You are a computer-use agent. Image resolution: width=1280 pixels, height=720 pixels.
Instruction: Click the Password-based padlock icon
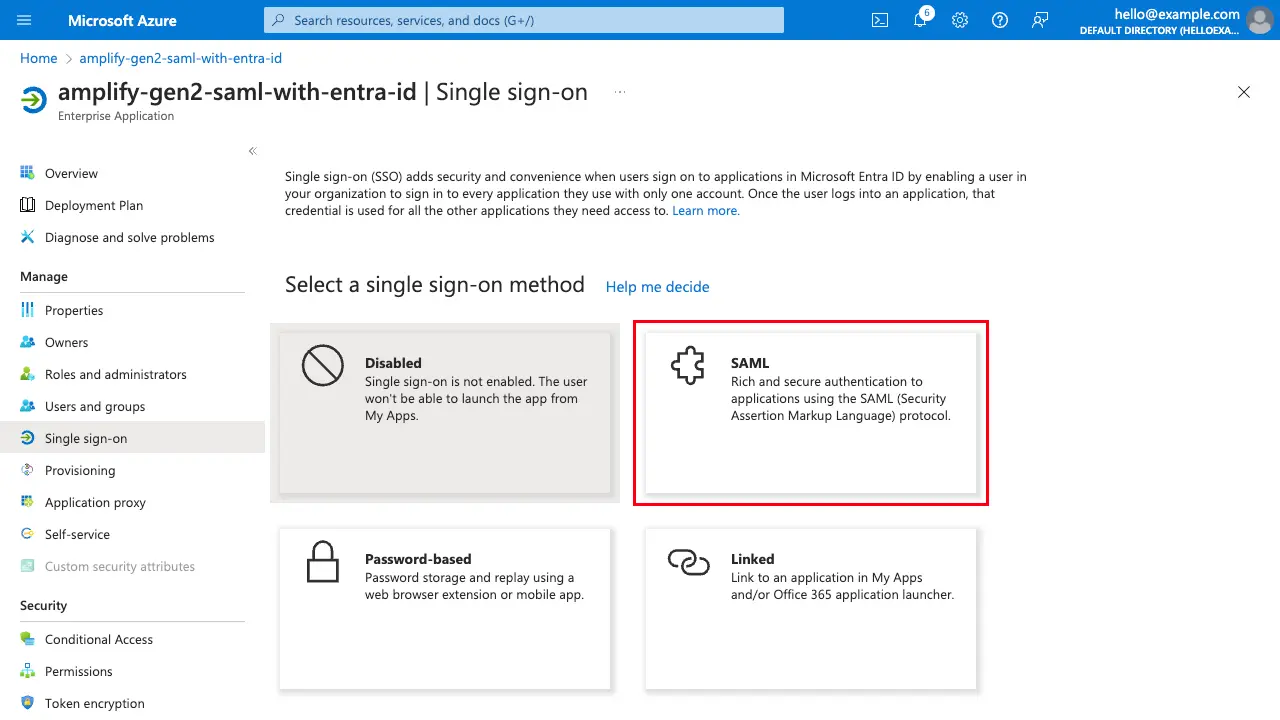pyautogui.click(x=323, y=562)
